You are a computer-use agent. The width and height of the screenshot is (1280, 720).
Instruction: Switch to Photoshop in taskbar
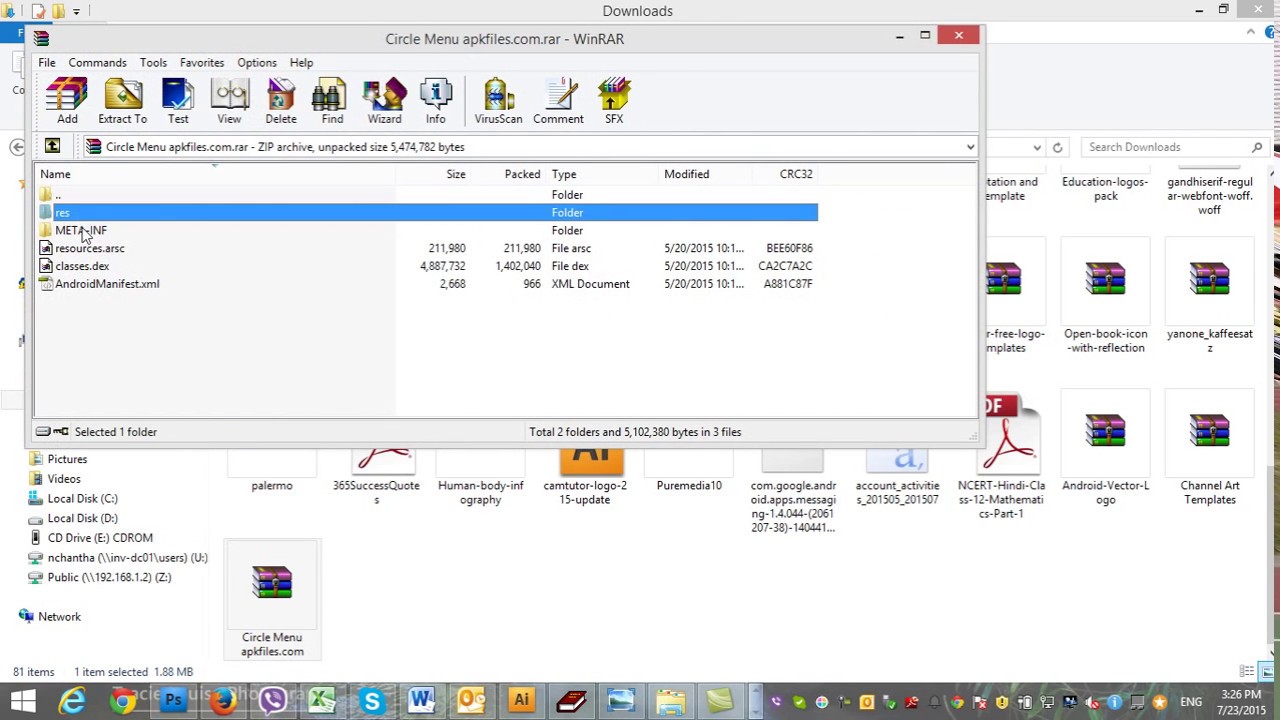172,701
